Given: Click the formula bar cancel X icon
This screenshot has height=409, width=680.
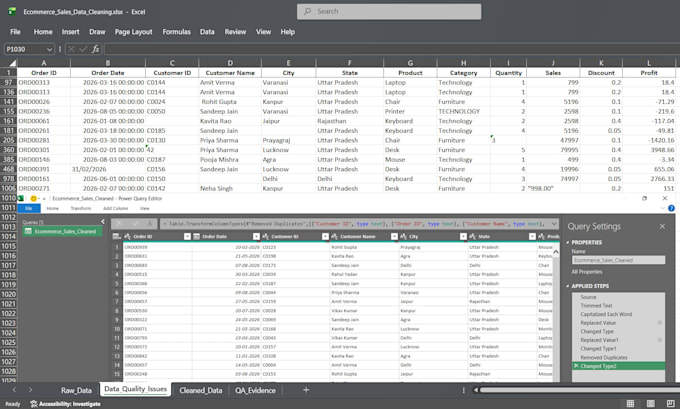Looking at the screenshot, I should point(72,49).
